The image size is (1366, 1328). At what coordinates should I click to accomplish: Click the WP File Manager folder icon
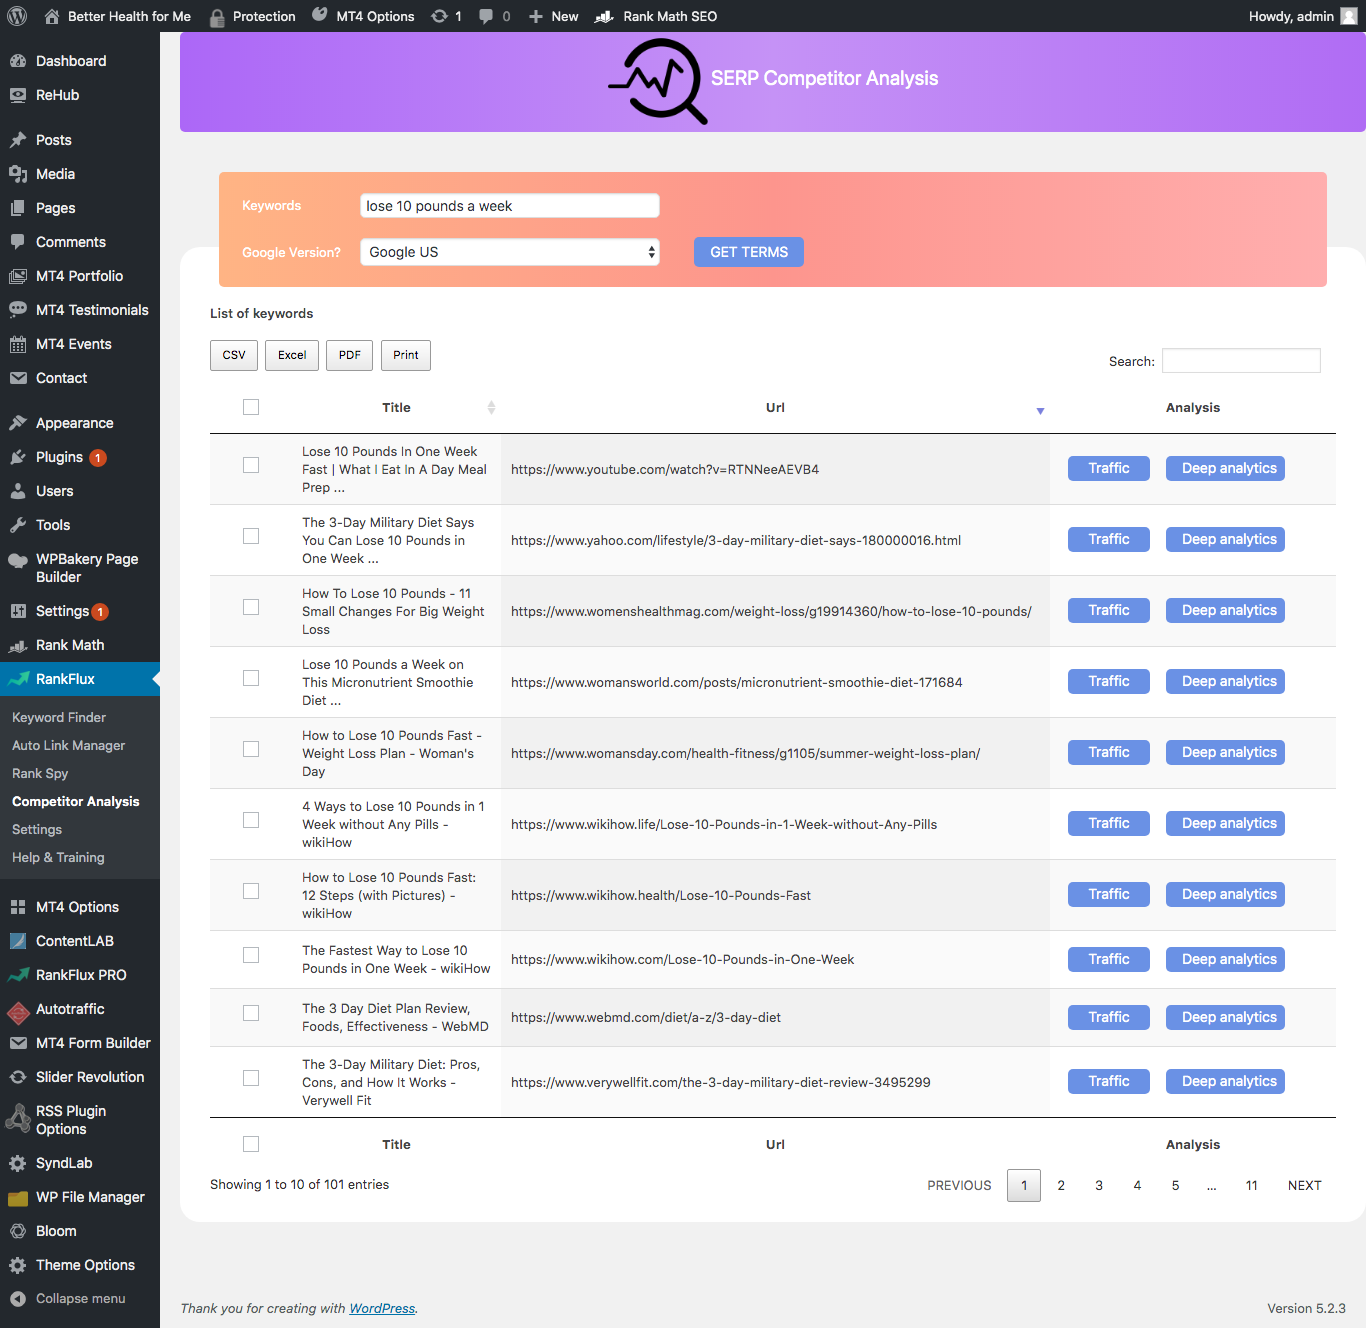18,1198
